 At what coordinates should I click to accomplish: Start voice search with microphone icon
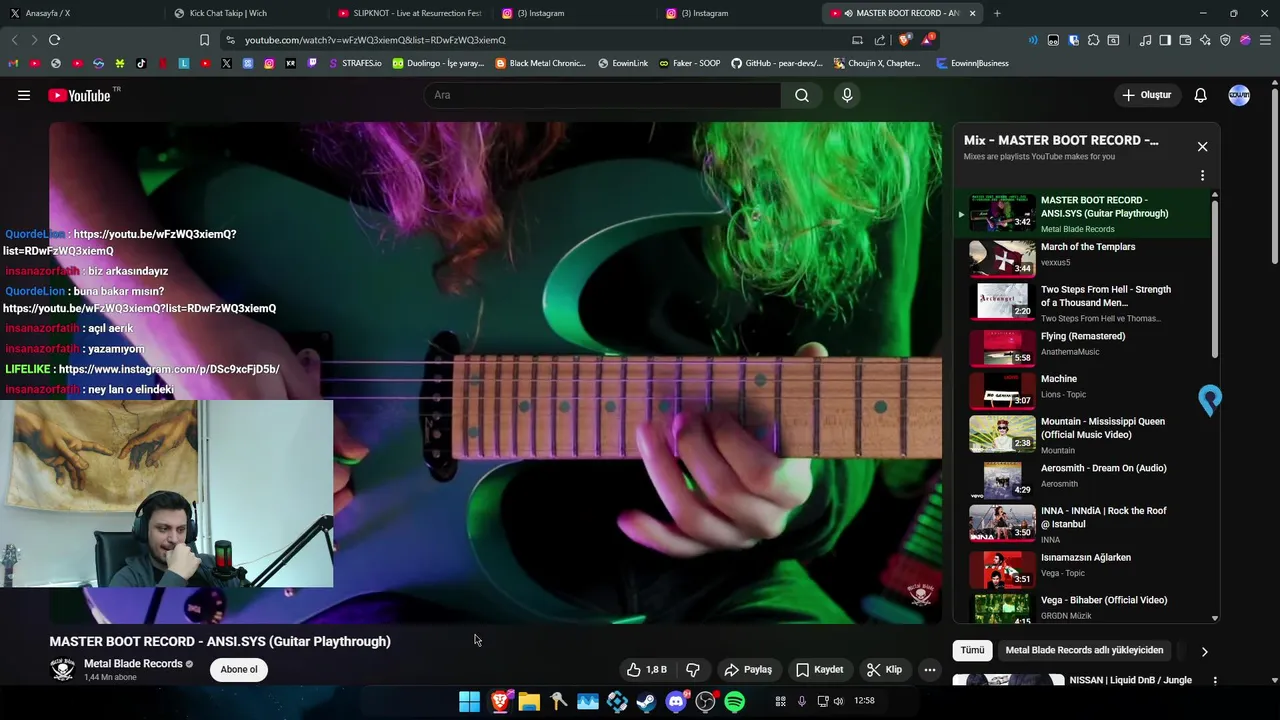(847, 95)
